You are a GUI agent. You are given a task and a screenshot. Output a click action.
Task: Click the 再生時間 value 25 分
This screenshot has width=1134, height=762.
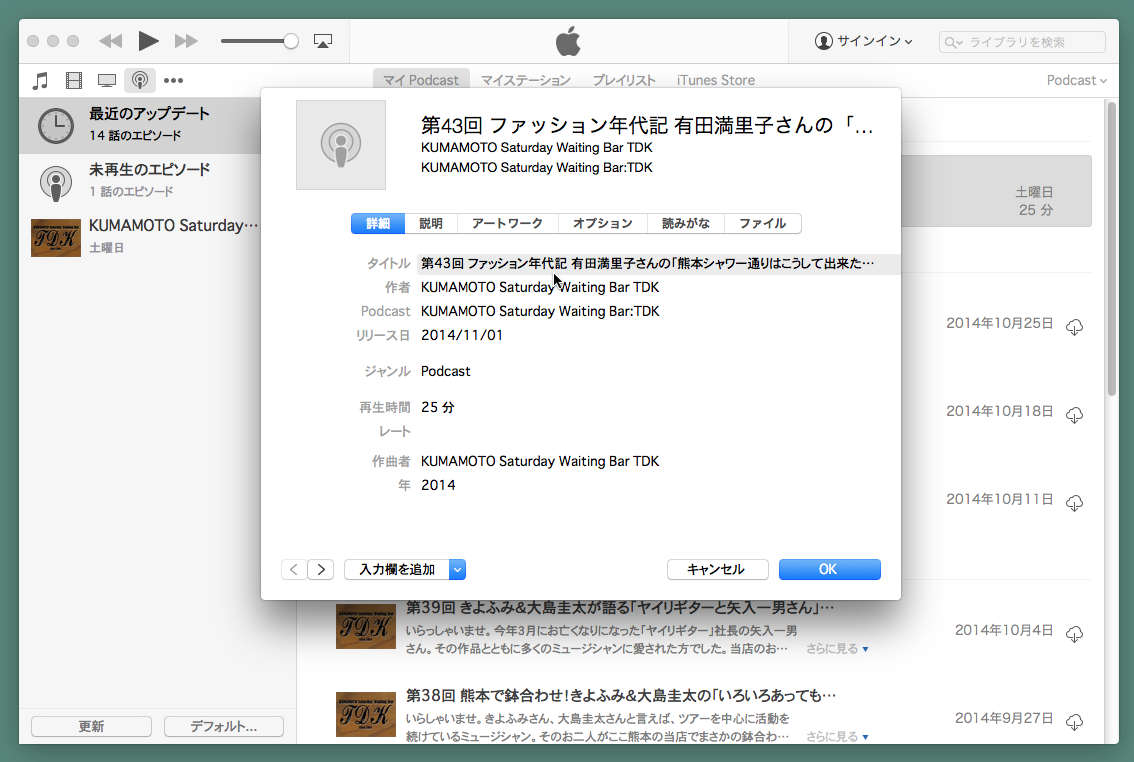pos(438,407)
